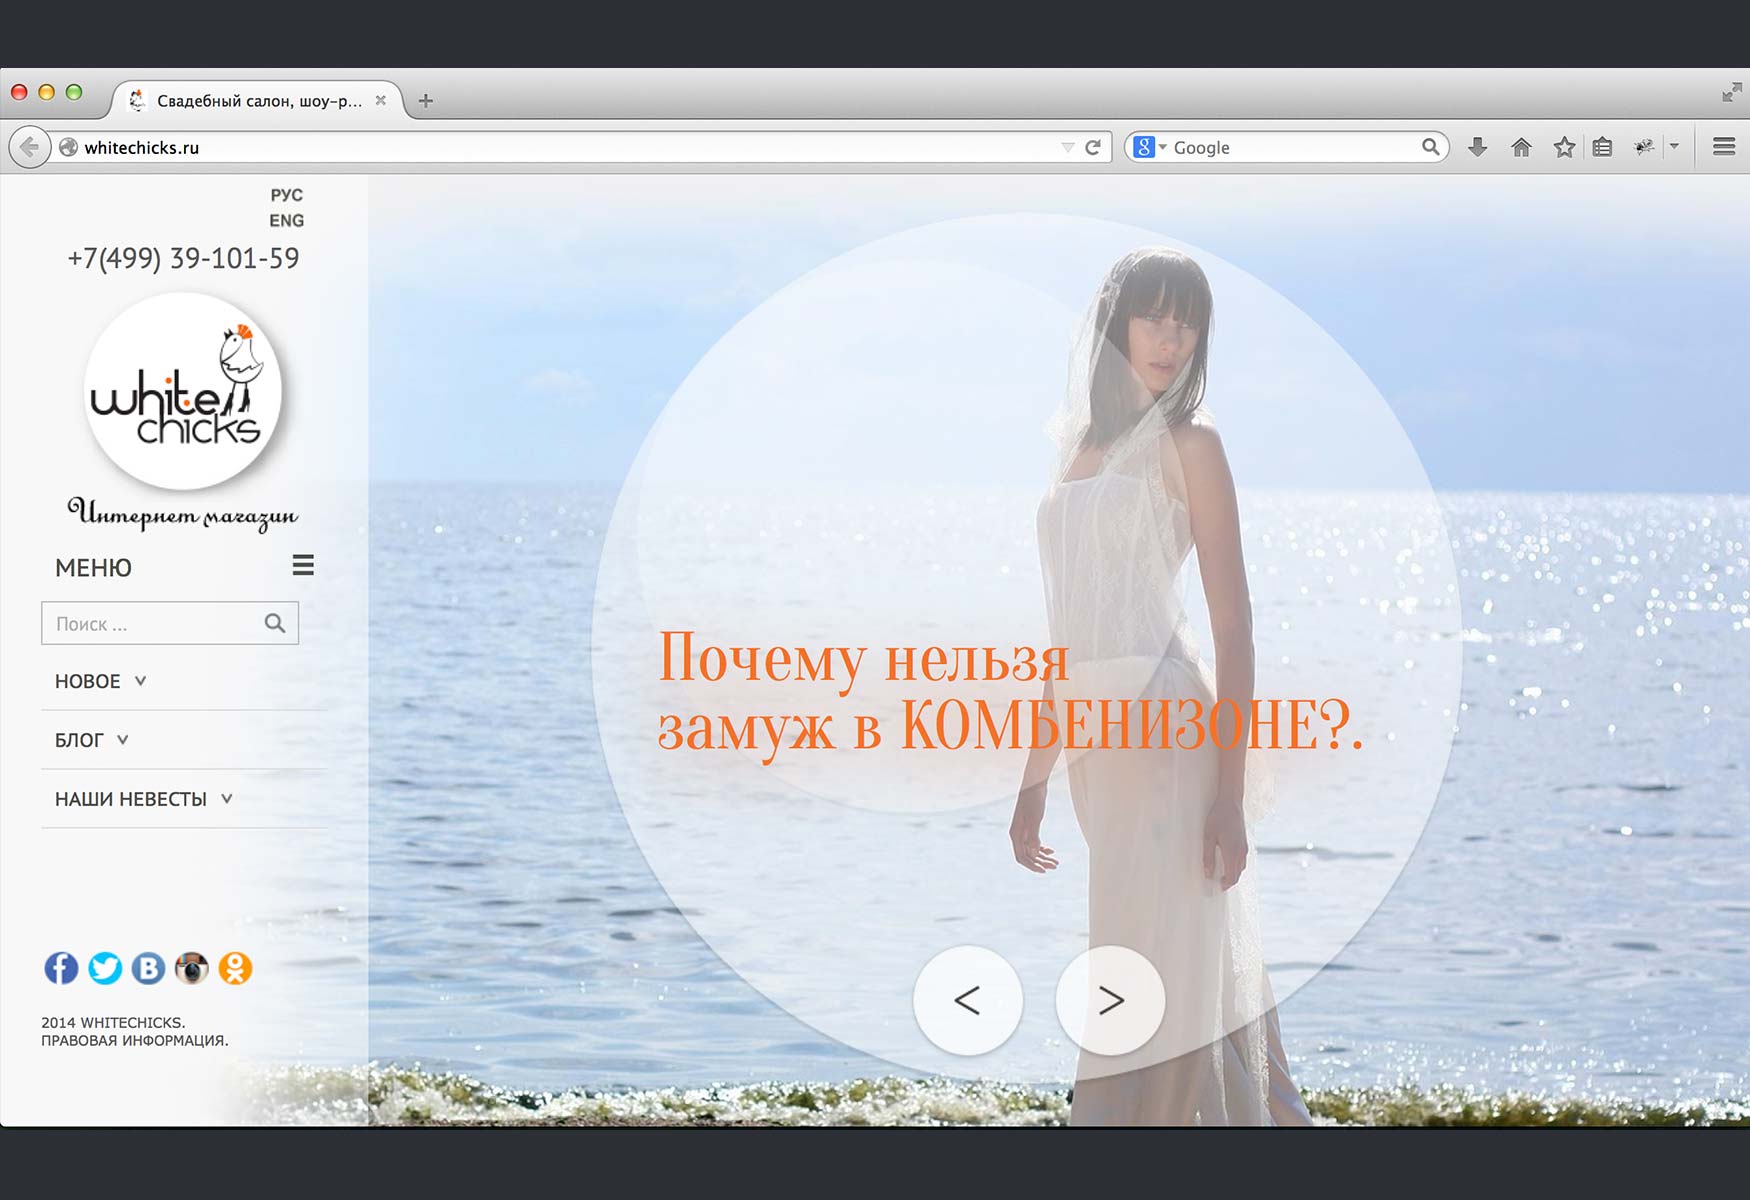Screen dimensions: 1750x1200
Task: Open the ПРАВОВАЯ ИНФОРМАЦИЯ link
Action: (x=134, y=1041)
